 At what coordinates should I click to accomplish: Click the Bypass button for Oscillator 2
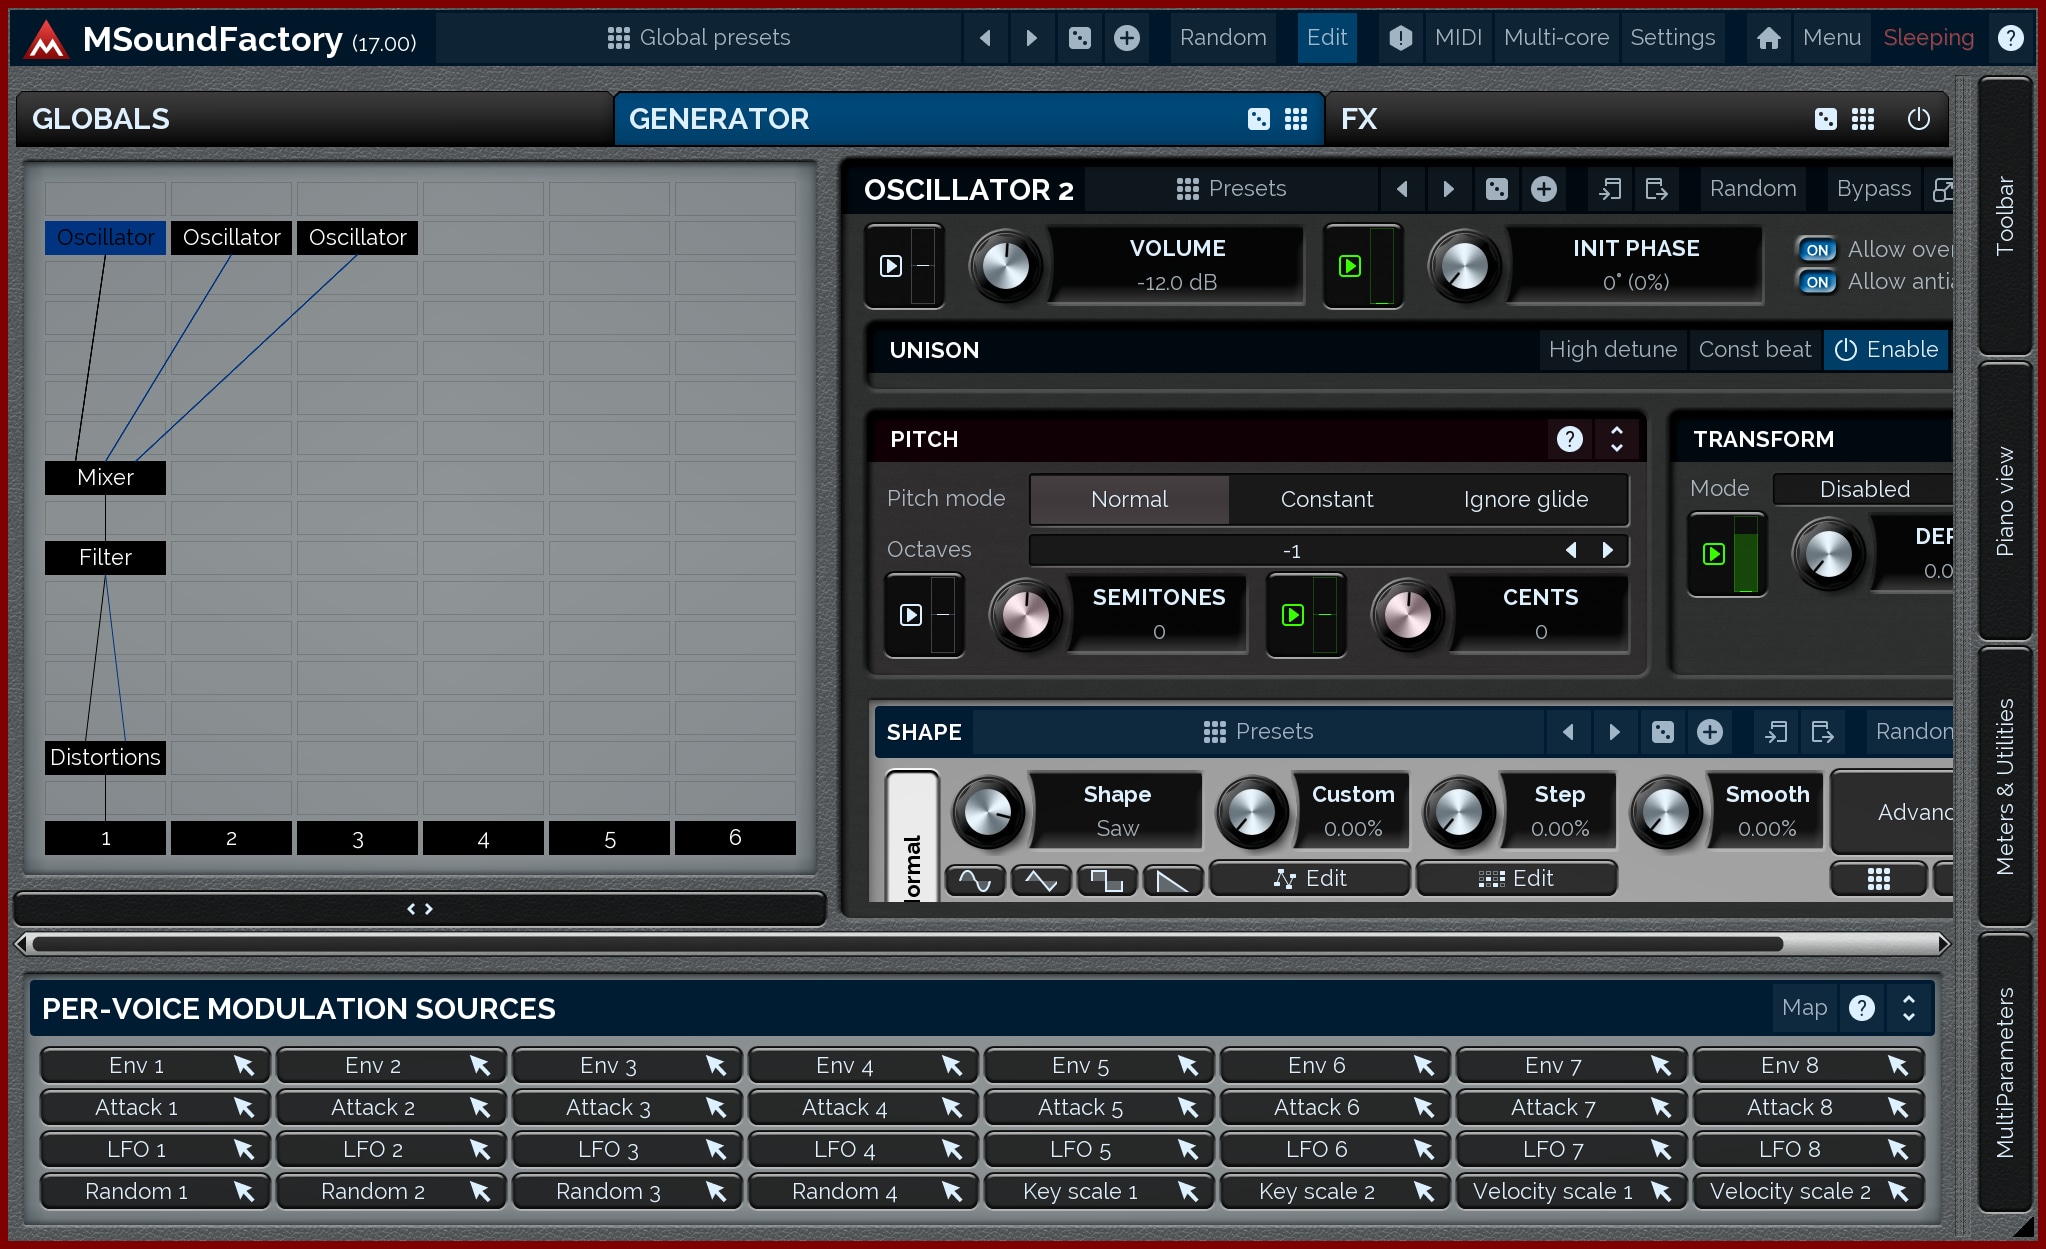[1873, 189]
